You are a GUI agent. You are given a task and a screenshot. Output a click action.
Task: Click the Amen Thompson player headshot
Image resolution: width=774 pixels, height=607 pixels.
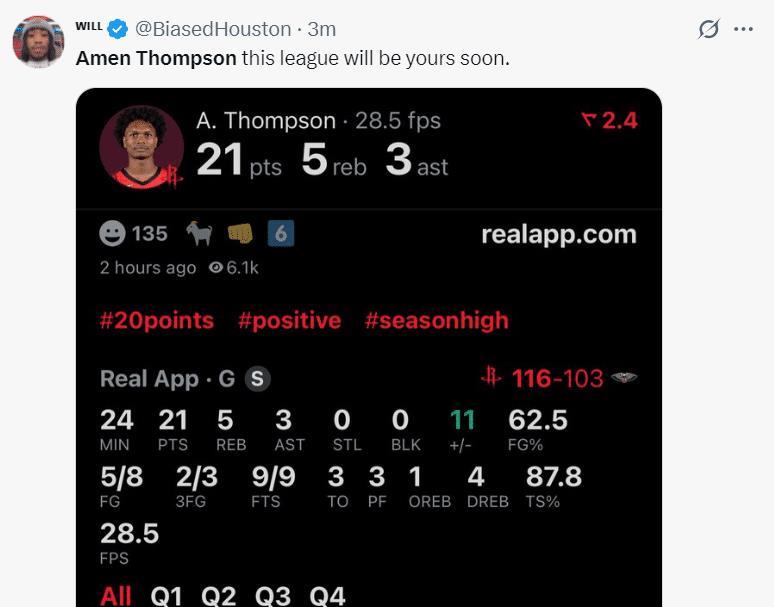pyautogui.click(x=142, y=147)
